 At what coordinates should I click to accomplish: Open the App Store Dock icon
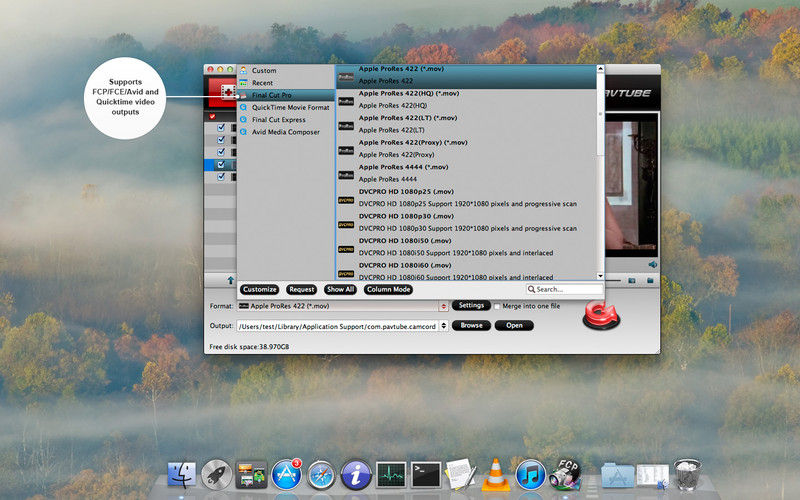click(286, 474)
